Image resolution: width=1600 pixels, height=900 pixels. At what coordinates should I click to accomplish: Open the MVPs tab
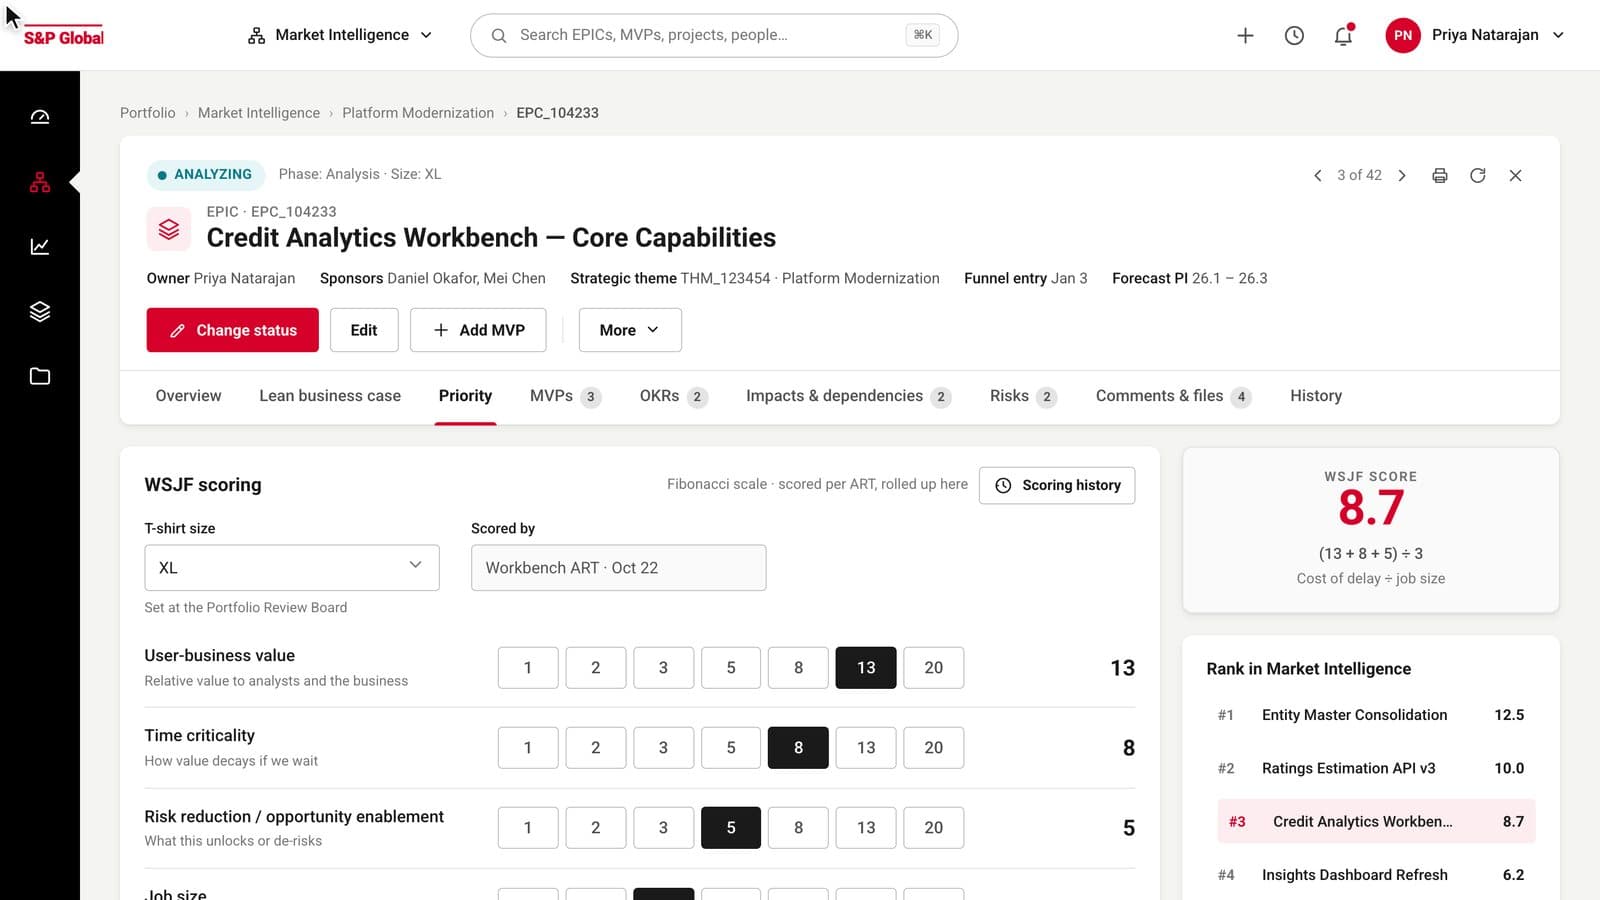(565, 396)
